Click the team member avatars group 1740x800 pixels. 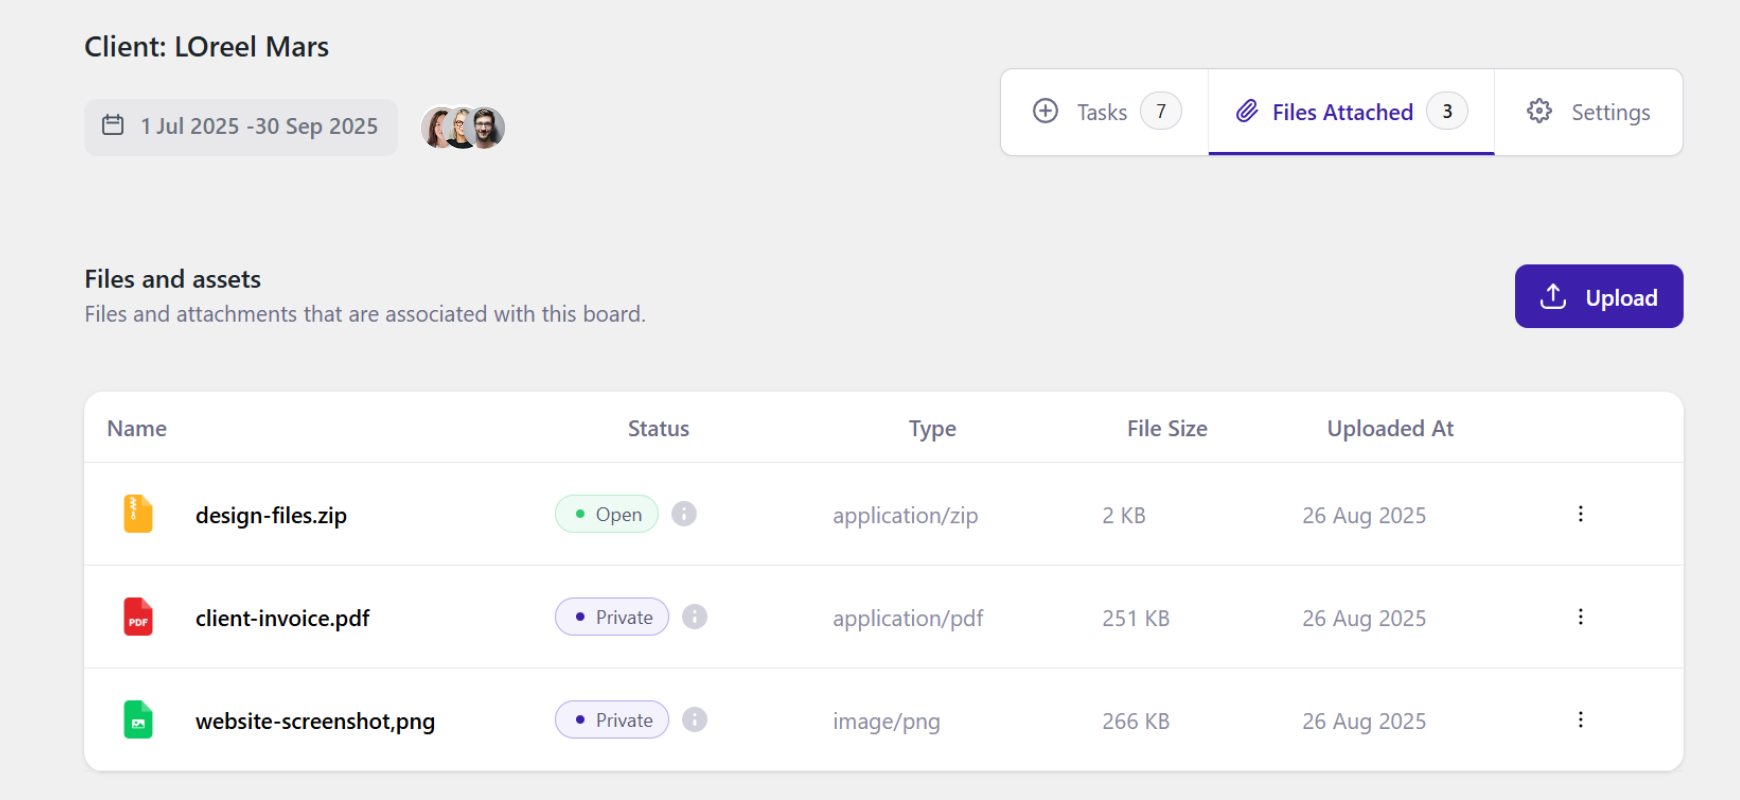coord(462,127)
